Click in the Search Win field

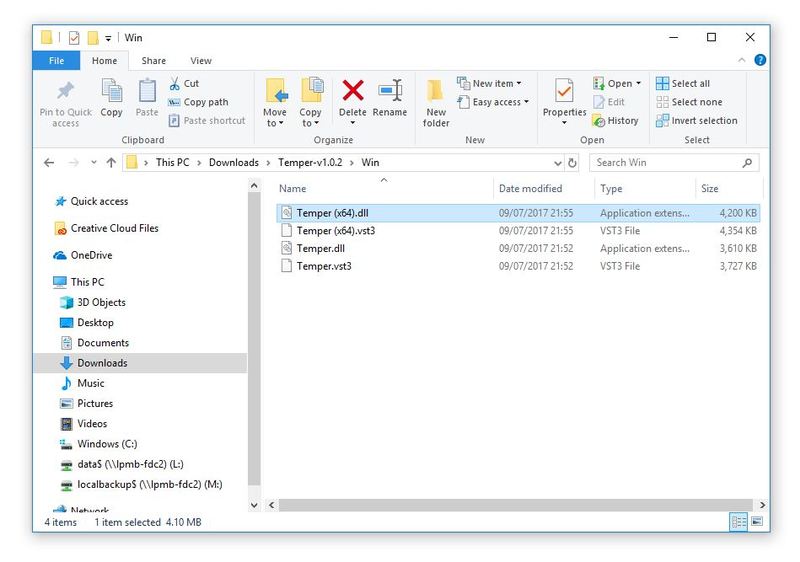(x=664, y=163)
